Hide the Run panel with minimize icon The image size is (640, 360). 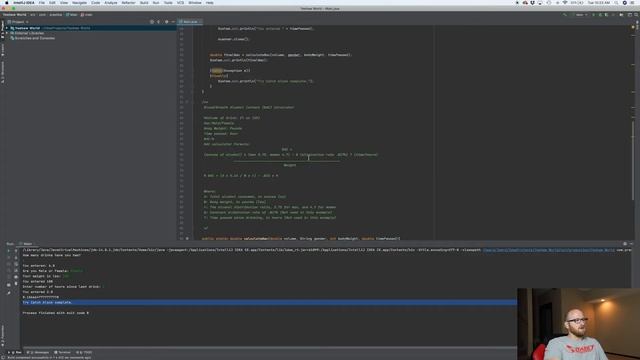pyautogui.click(x=631, y=244)
